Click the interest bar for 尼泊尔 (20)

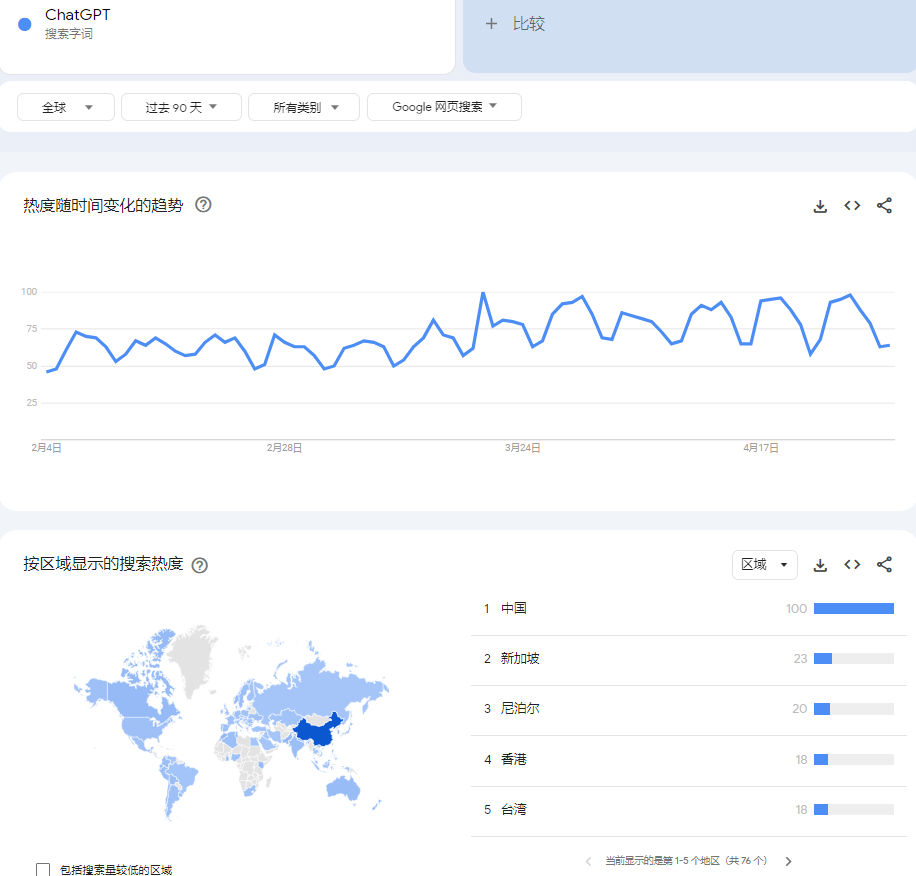coord(853,710)
